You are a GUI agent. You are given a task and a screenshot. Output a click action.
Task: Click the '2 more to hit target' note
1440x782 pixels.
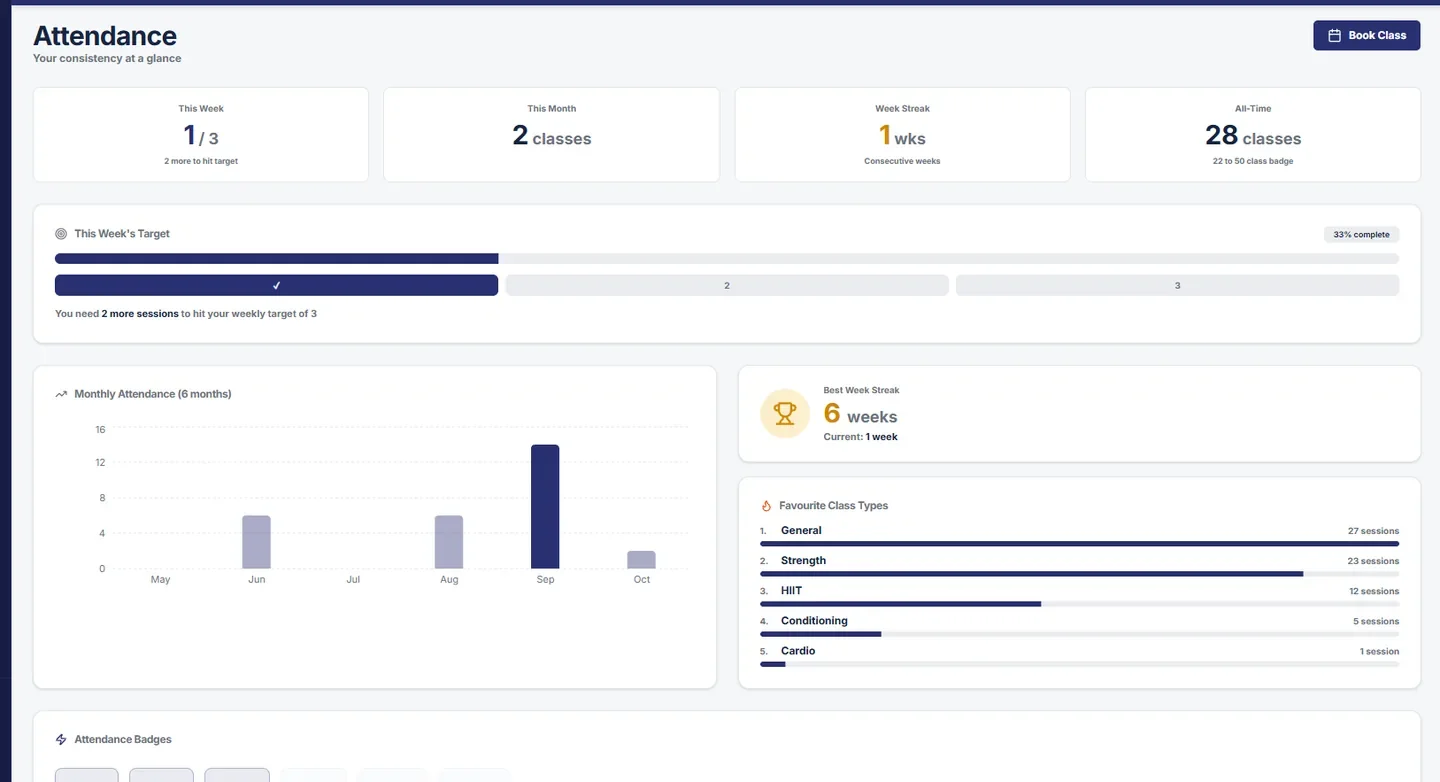(x=201, y=161)
